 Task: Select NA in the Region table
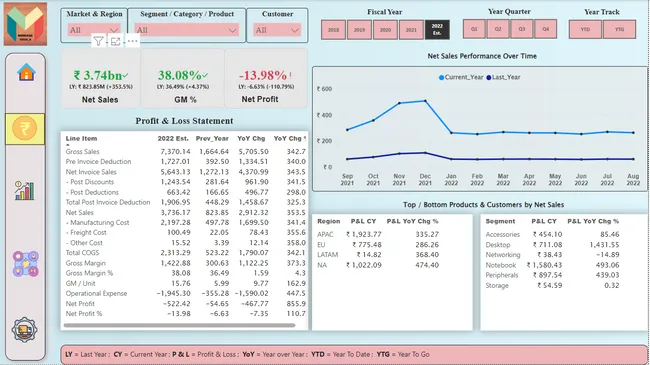pyautogui.click(x=322, y=265)
